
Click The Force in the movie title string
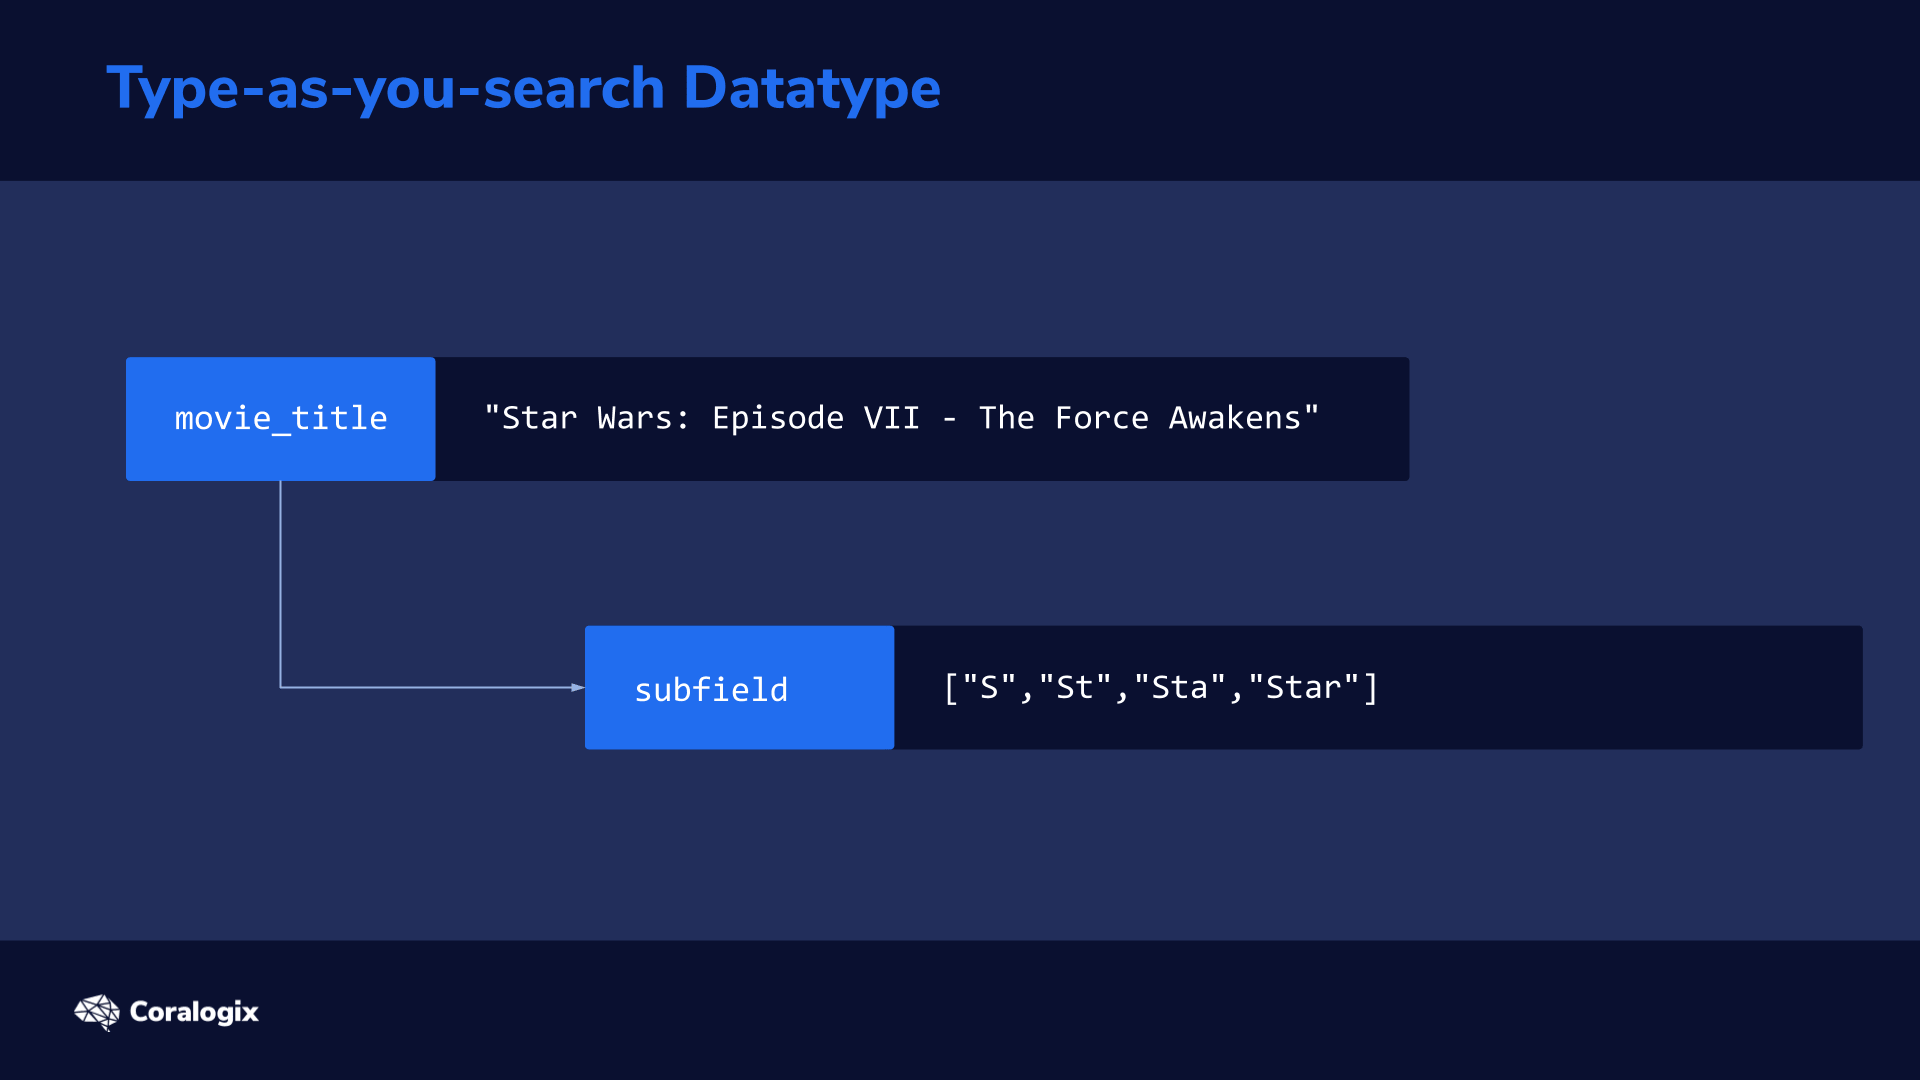click(x=1064, y=418)
